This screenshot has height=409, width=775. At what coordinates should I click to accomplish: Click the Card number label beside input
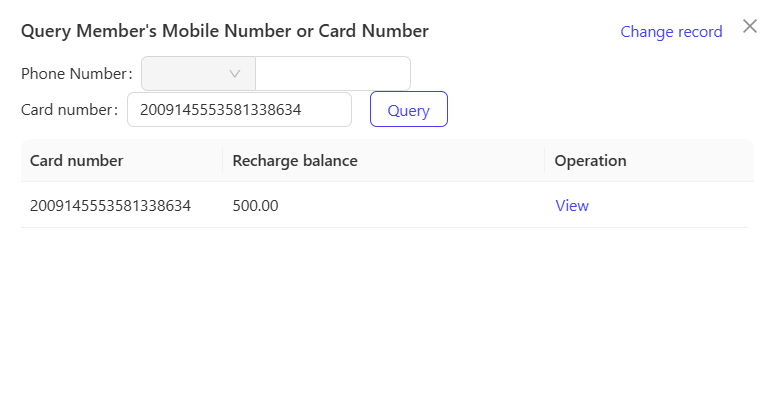point(70,109)
